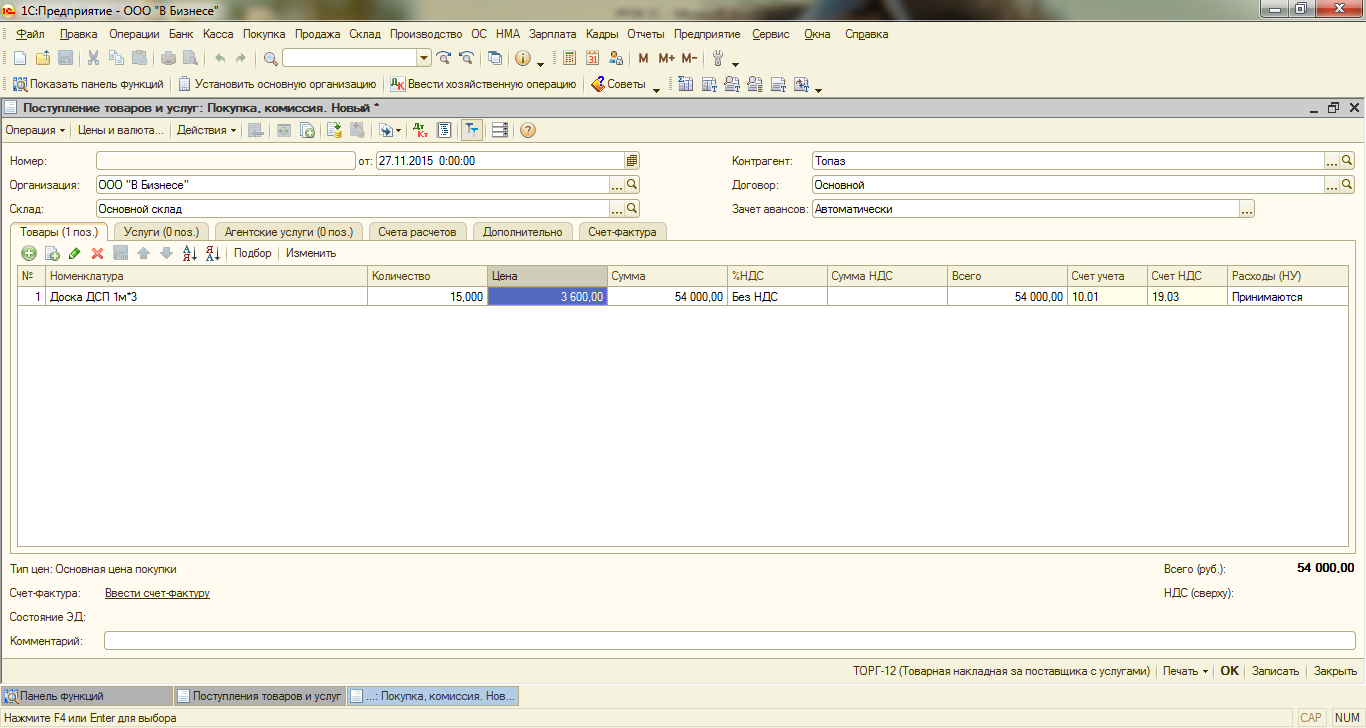This screenshot has height=728, width=1366.
Task: Click the red X delete row icon
Action: tap(98, 254)
